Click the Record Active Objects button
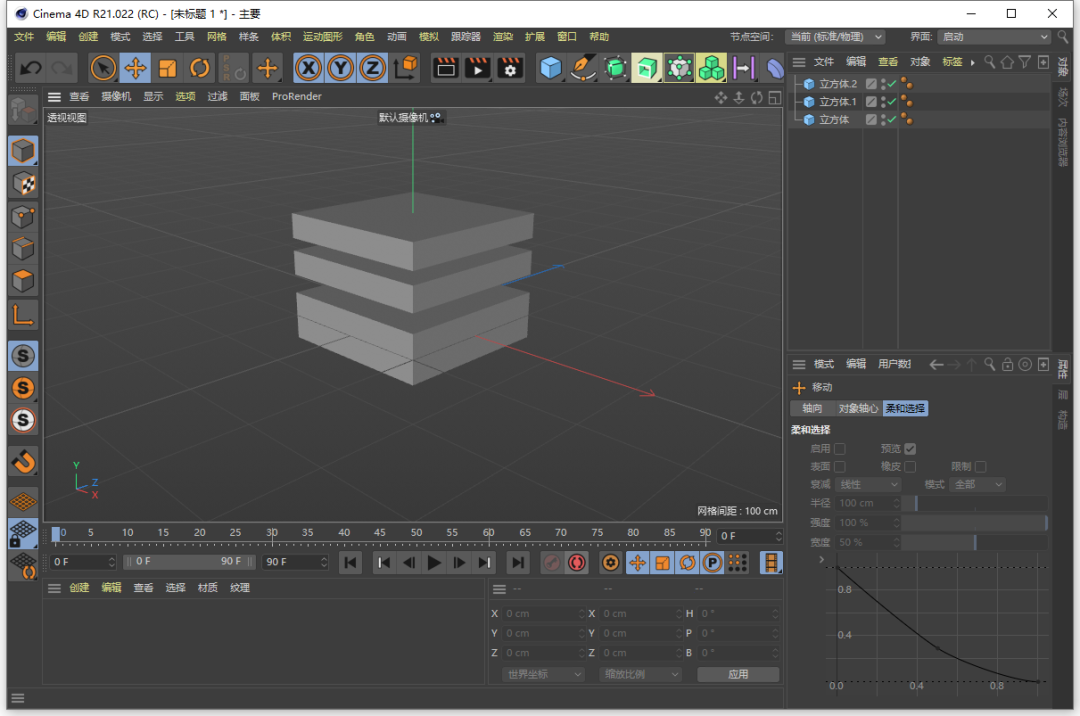Viewport: 1080px width, 716px height. point(552,562)
